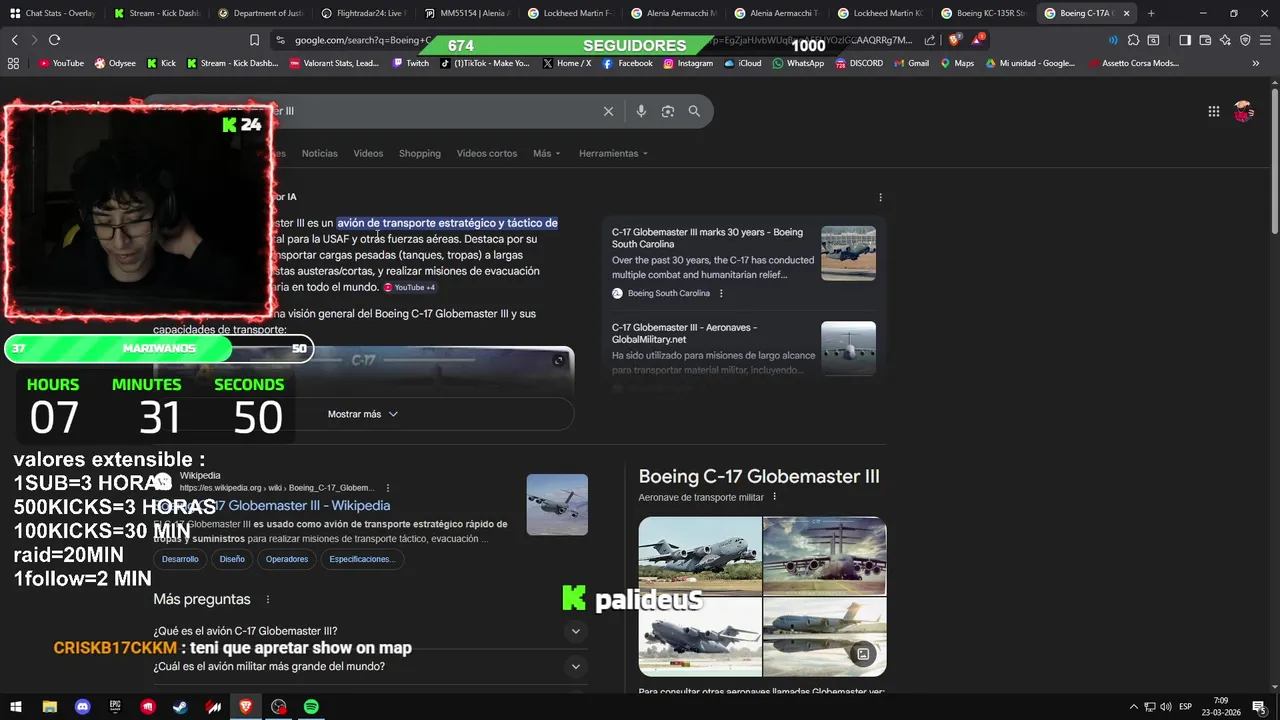Open File Explorer from the taskbar

pyautogui.click(x=49, y=707)
